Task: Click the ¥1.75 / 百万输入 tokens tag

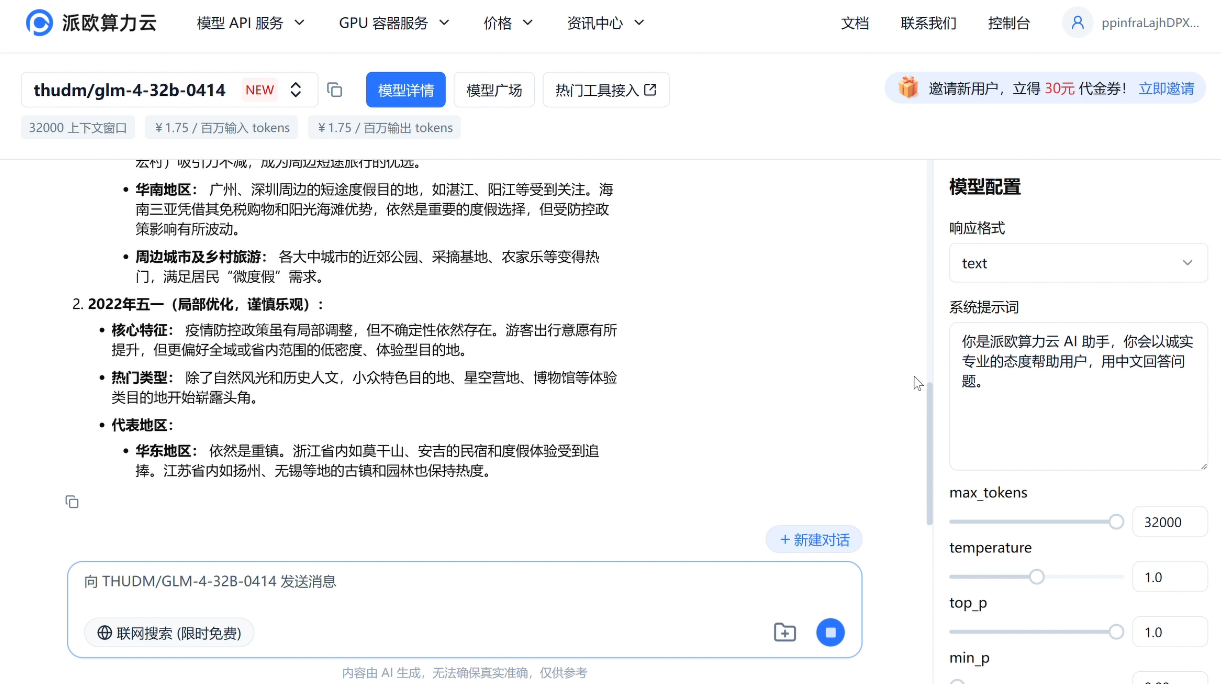Action: coord(222,128)
